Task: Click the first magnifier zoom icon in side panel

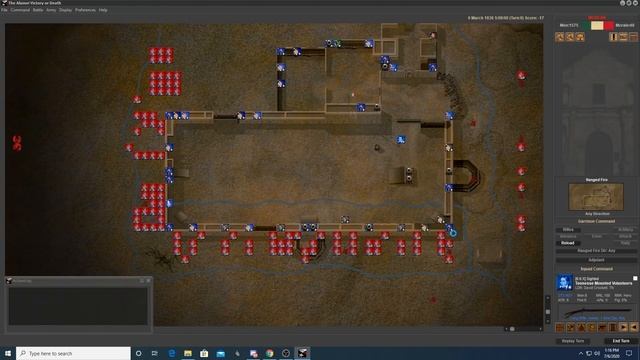Action: [560, 37]
